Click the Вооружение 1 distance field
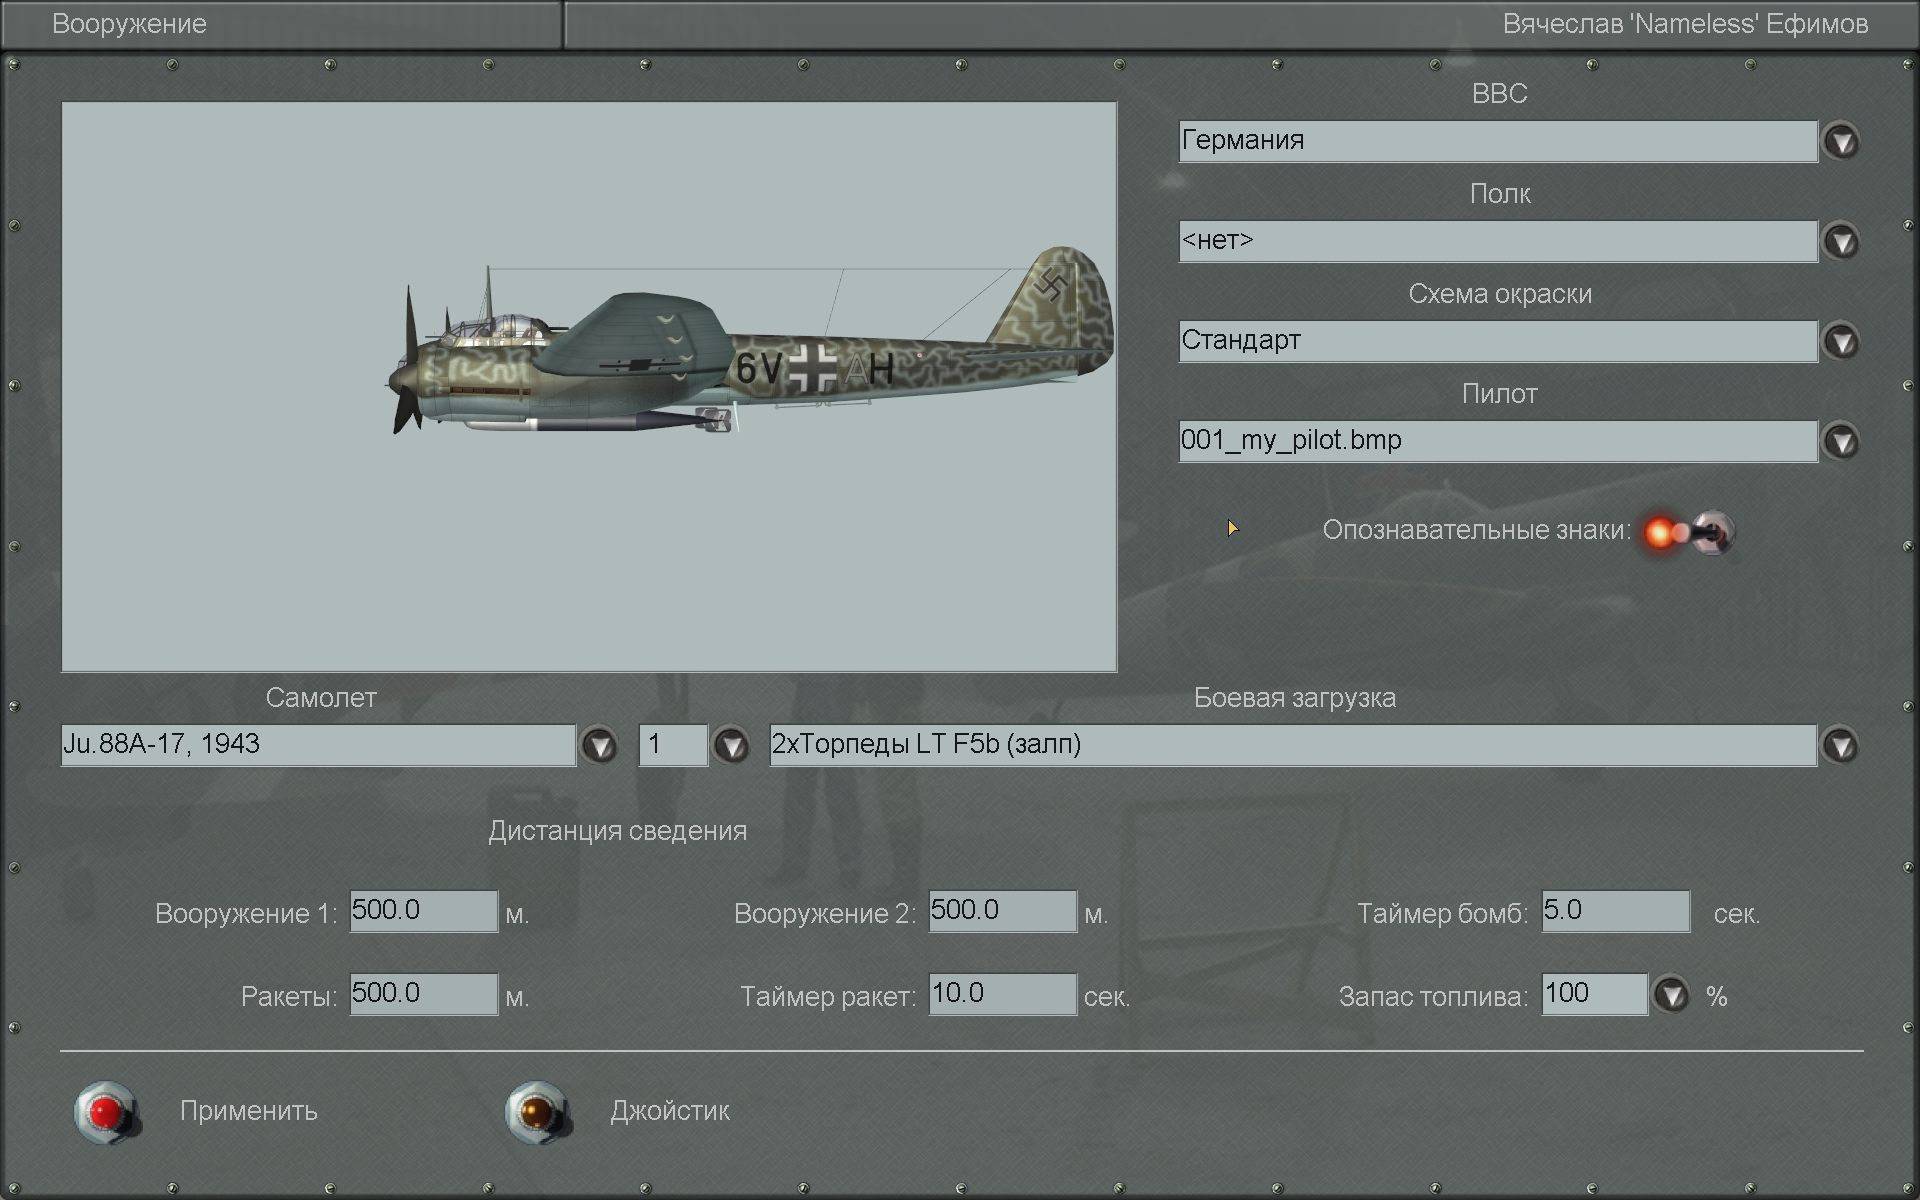Viewport: 1920px width, 1200px height. [x=423, y=911]
